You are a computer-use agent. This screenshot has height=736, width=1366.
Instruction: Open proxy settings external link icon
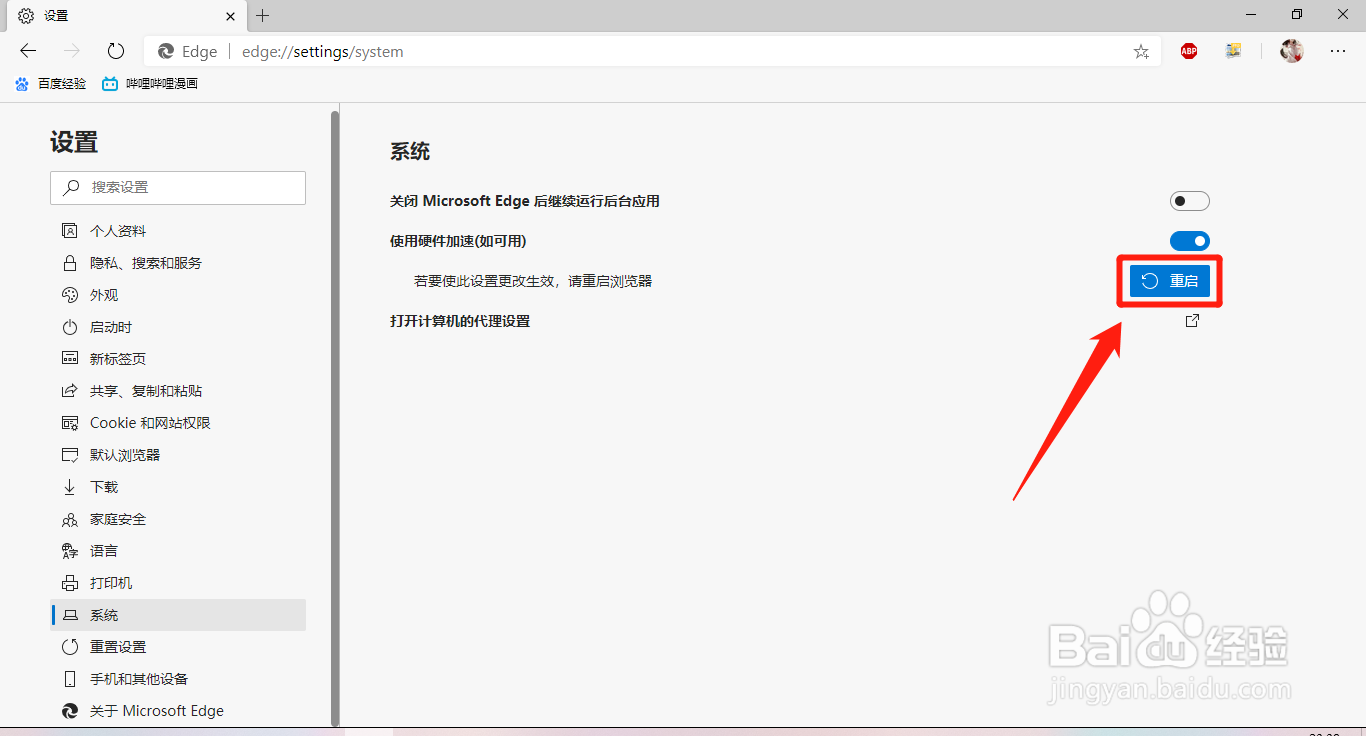1192,321
